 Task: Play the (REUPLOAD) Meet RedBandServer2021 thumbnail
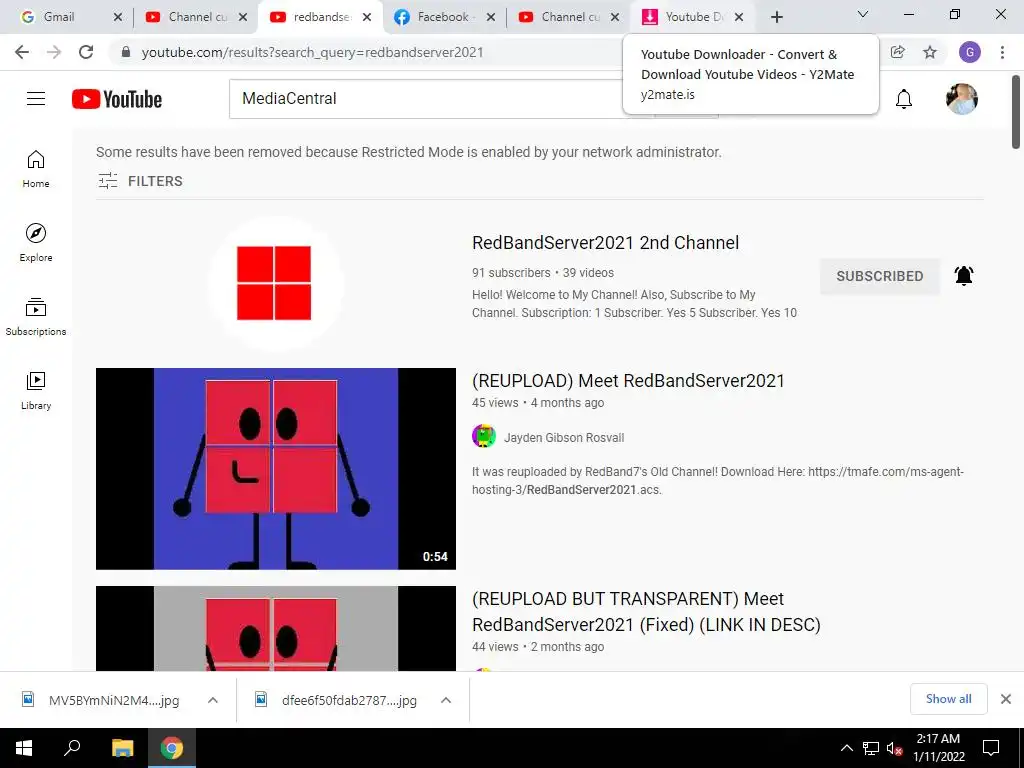point(276,469)
